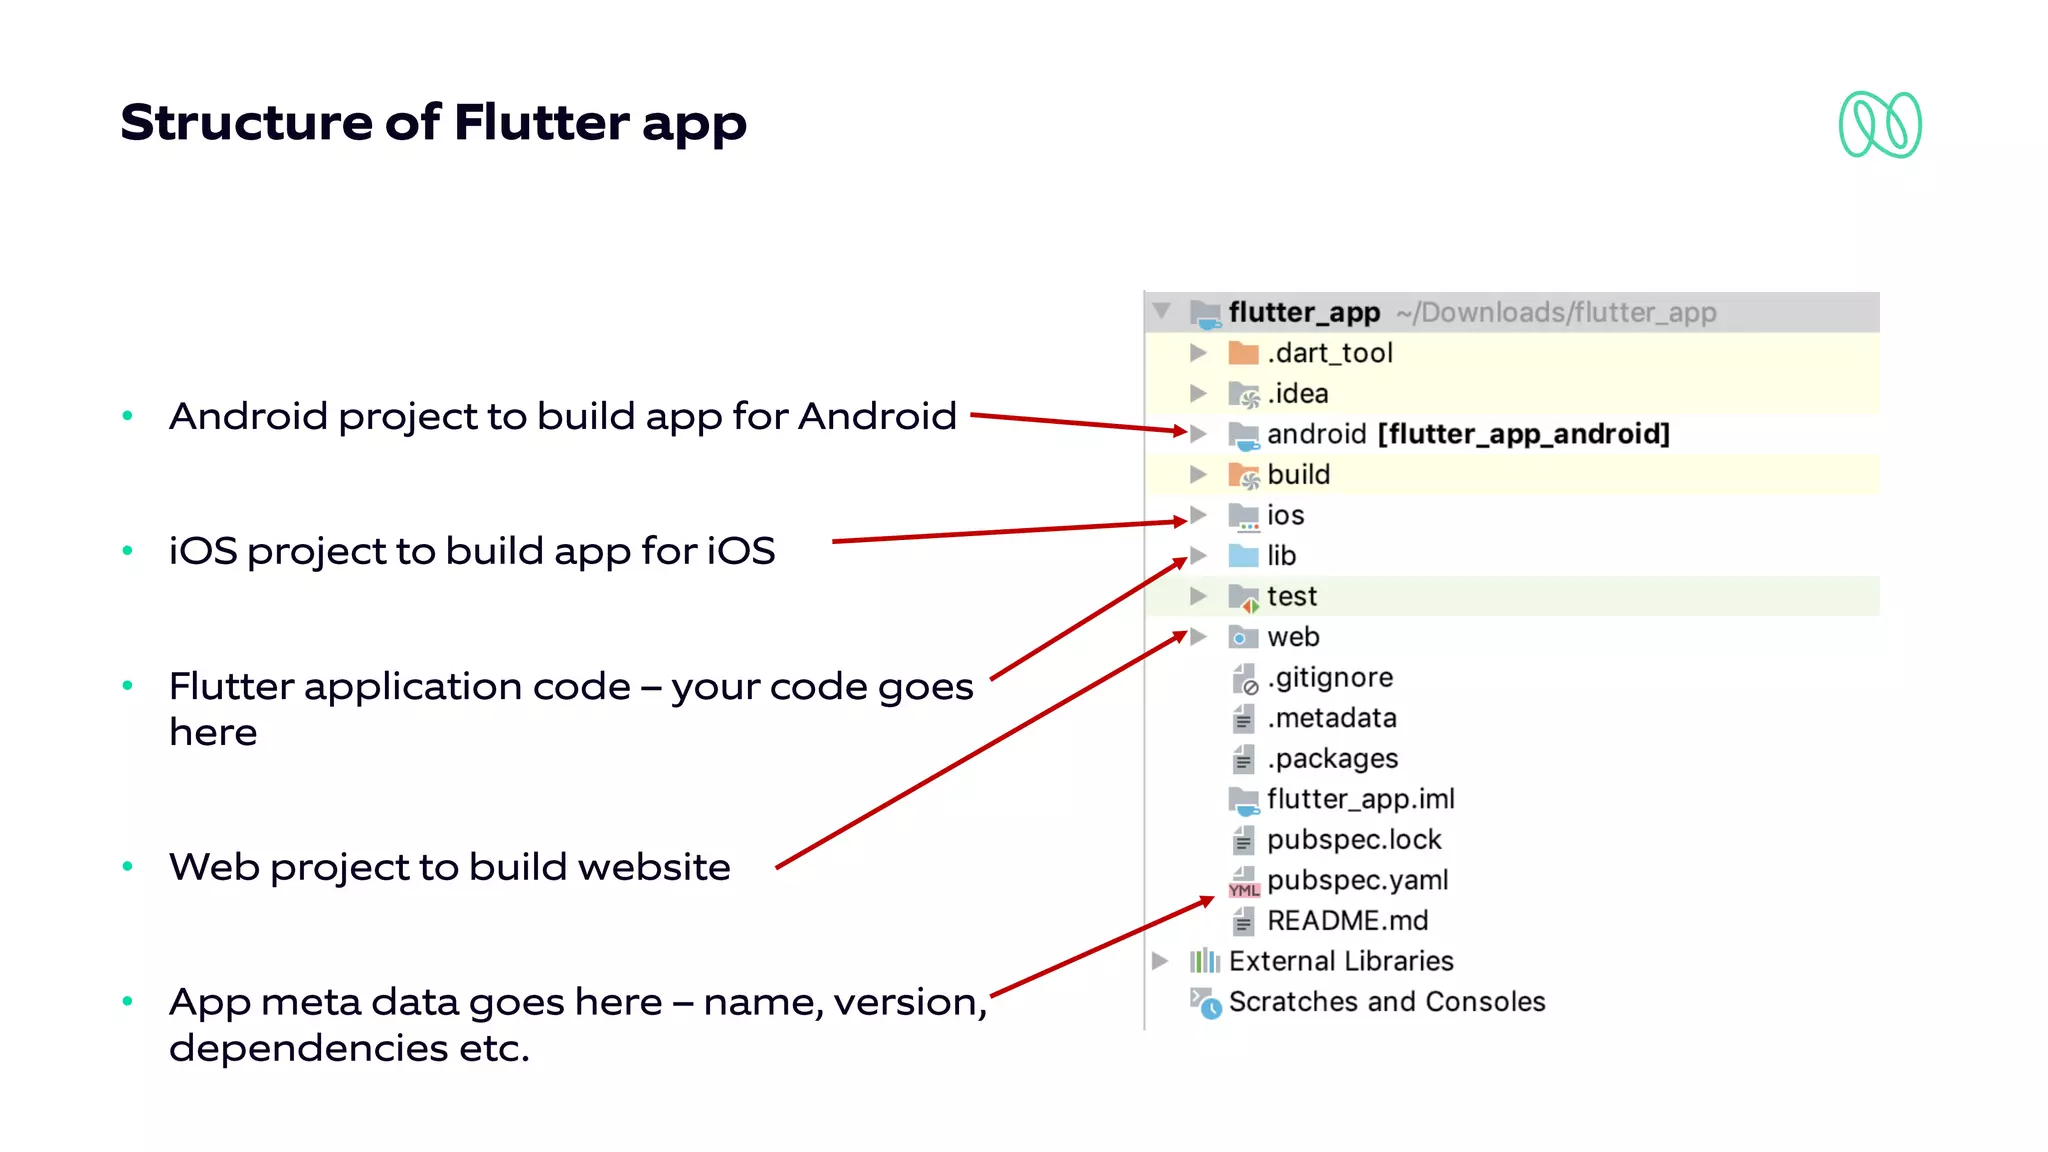Image resolution: width=2048 pixels, height=1152 pixels.
Task: Click the External Libraries bars icon
Action: [1205, 961]
